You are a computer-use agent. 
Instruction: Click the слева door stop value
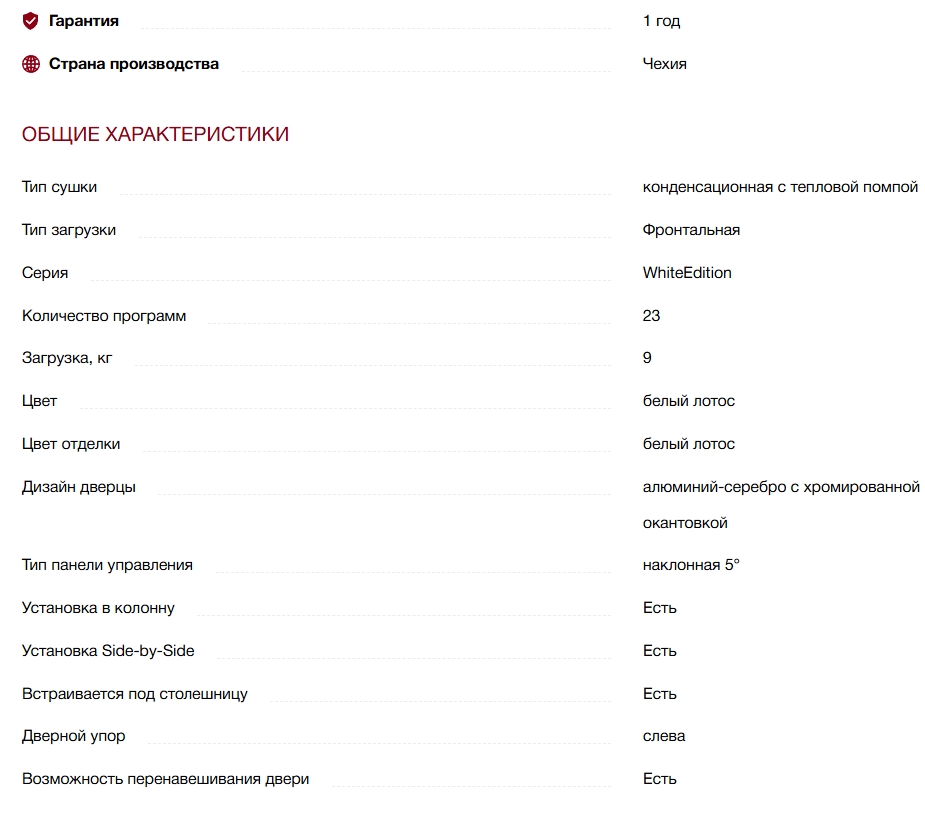pos(664,736)
